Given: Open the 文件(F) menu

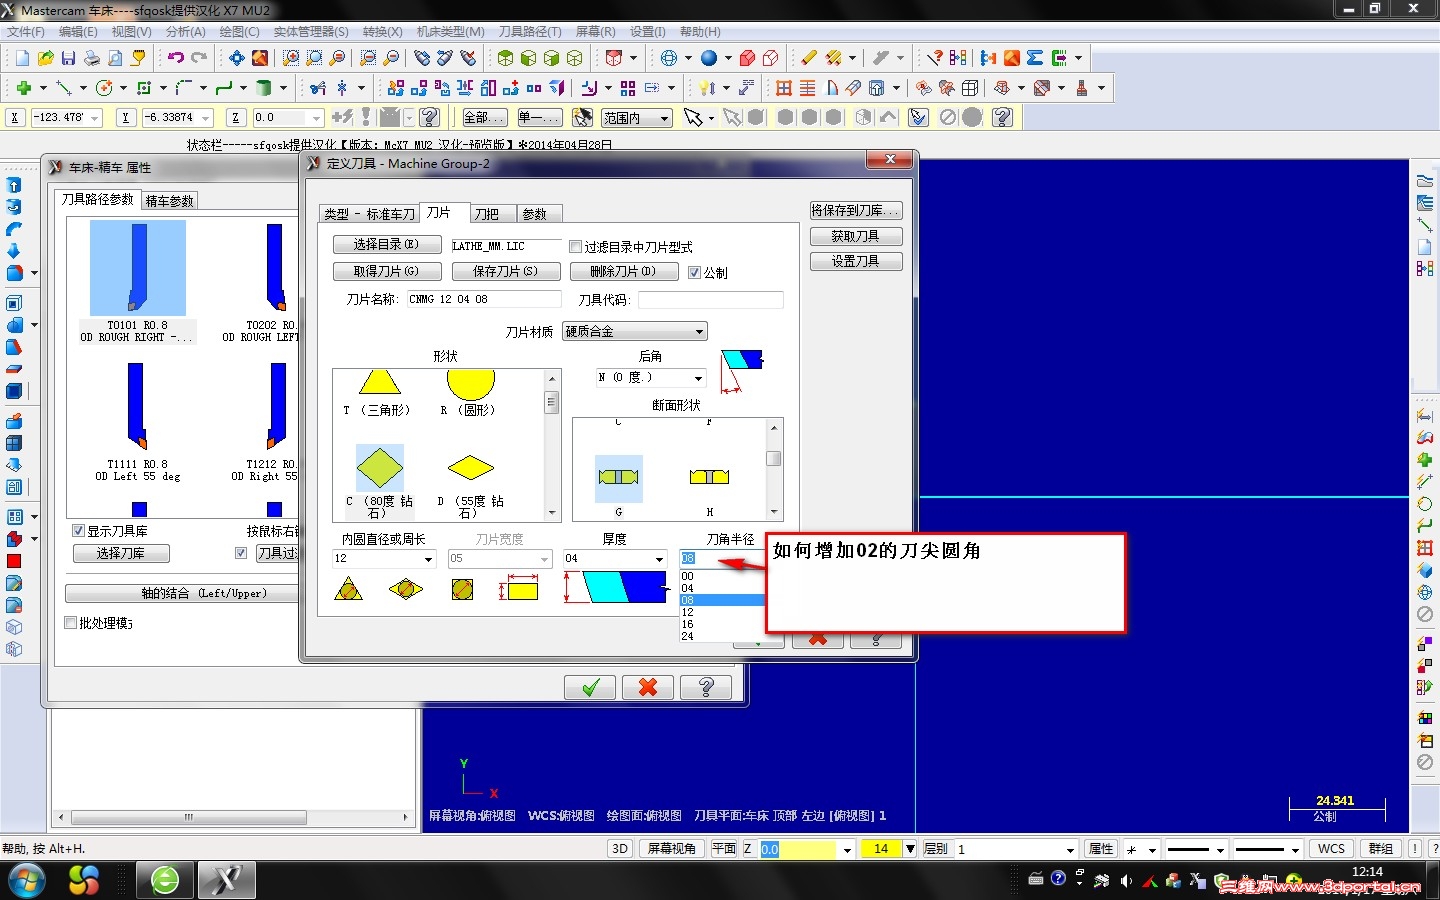Looking at the screenshot, I should [x=26, y=32].
